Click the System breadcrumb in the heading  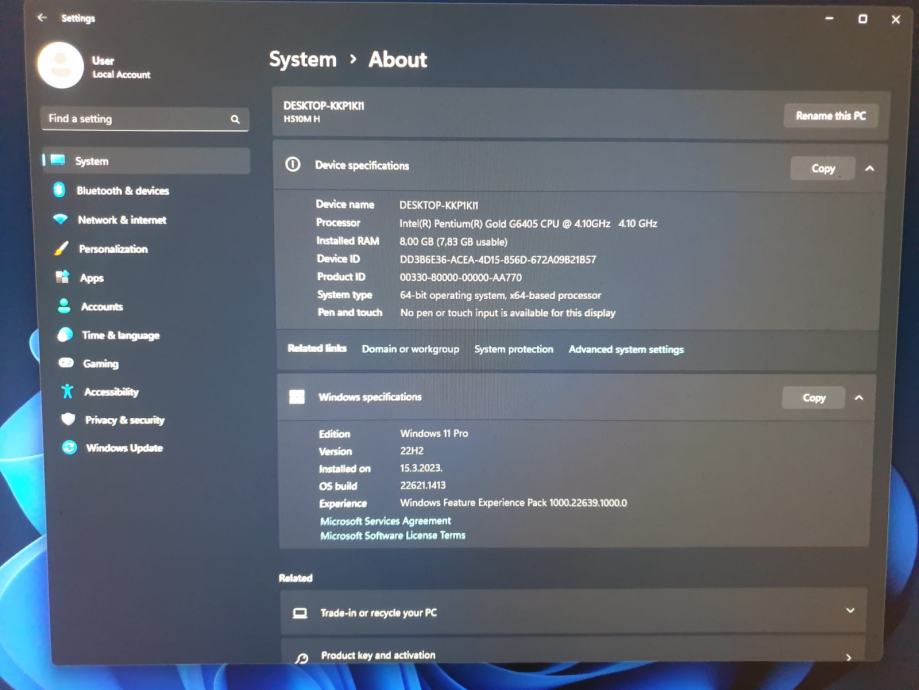(x=303, y=59)
